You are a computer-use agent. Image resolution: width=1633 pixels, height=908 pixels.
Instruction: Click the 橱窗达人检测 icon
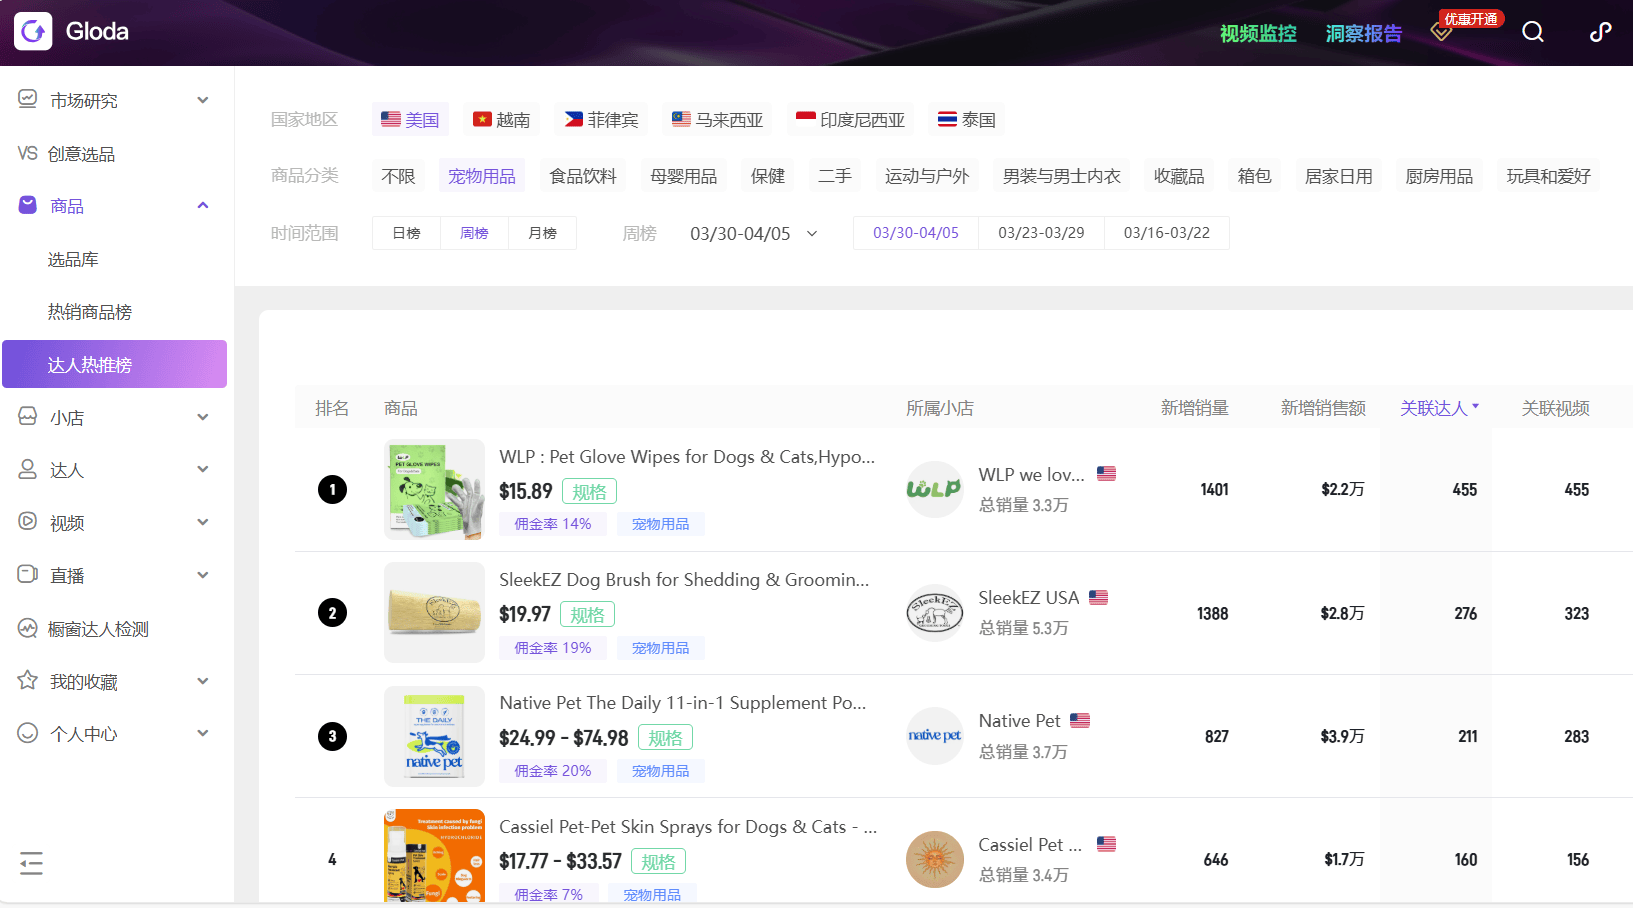[x=28, y=628]
